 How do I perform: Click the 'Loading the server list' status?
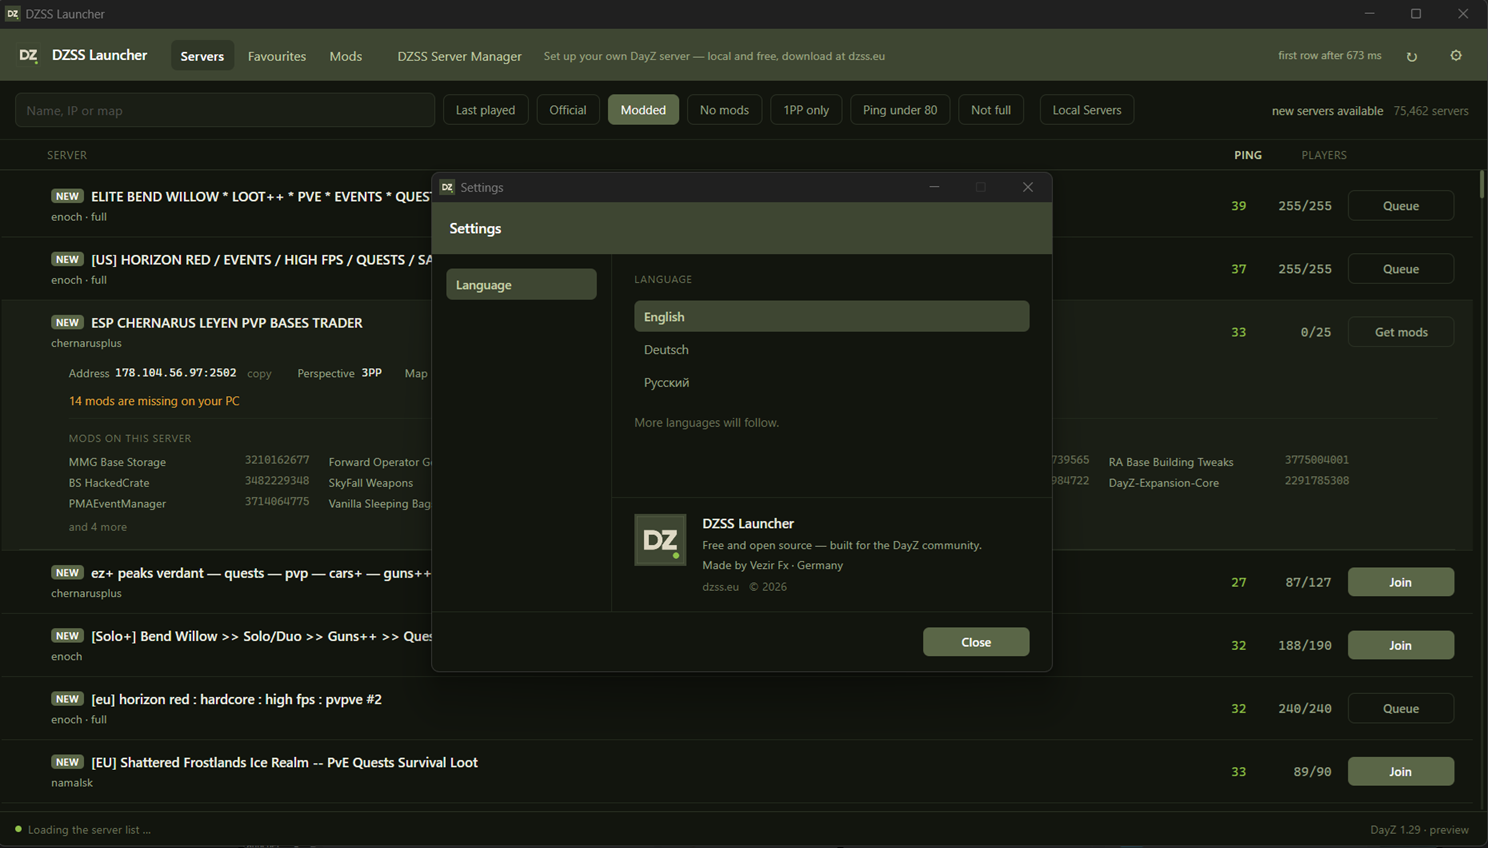pyautogui.click(x=89, y=830)
